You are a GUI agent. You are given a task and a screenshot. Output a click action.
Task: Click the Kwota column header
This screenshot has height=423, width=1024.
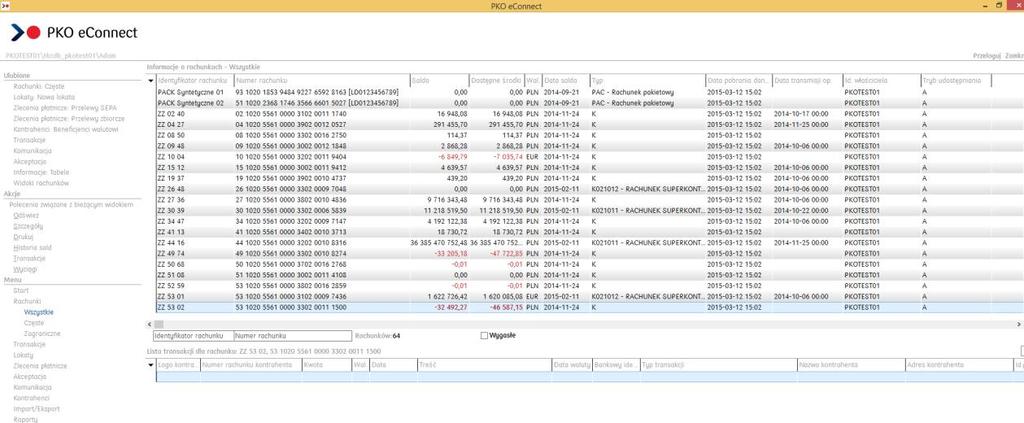[x=327, y=365]
